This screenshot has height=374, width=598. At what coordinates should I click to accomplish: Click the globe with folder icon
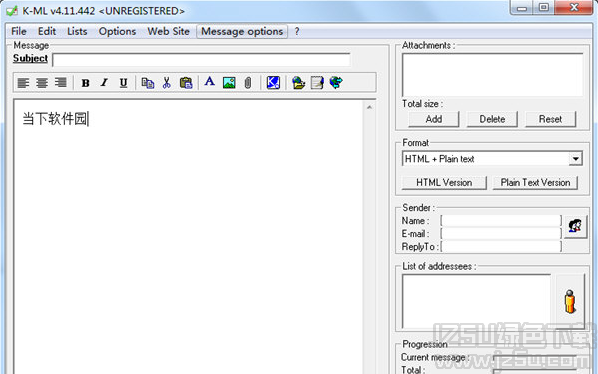tap(298, 82)
